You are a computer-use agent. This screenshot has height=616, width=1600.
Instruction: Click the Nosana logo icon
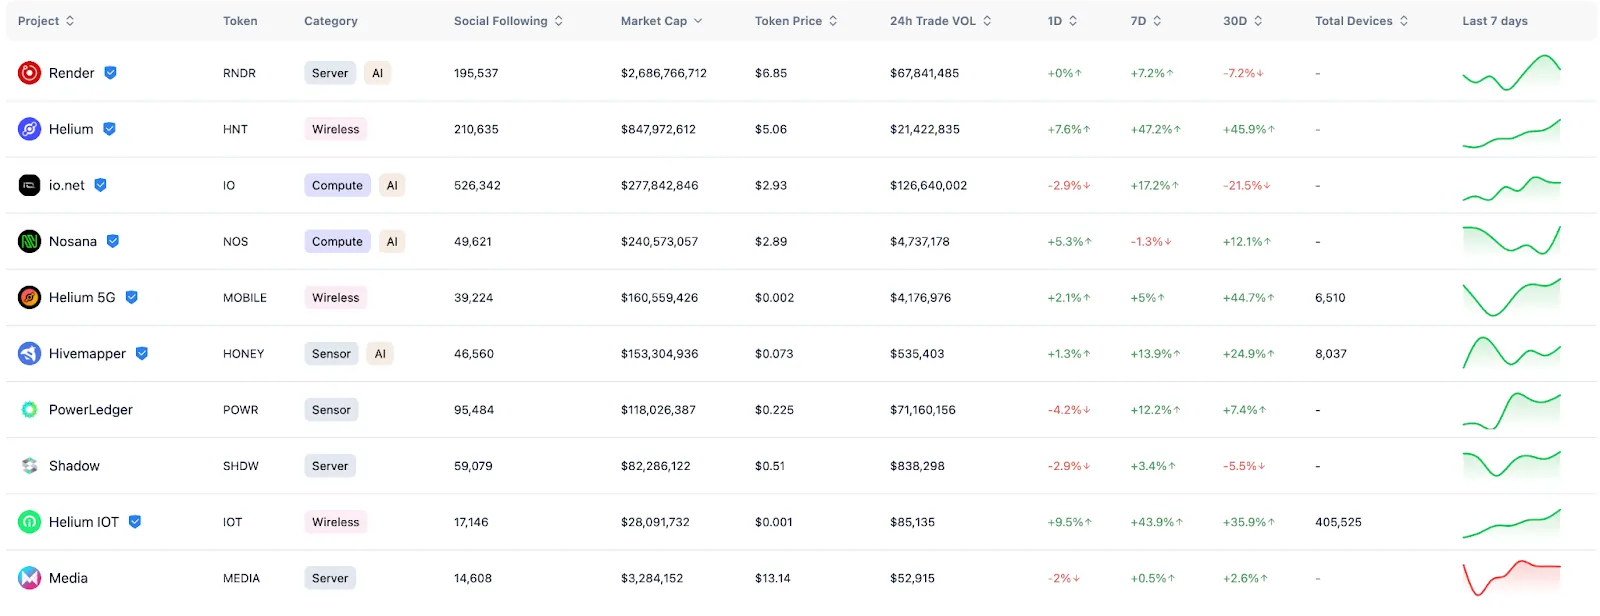click(30, 241)
